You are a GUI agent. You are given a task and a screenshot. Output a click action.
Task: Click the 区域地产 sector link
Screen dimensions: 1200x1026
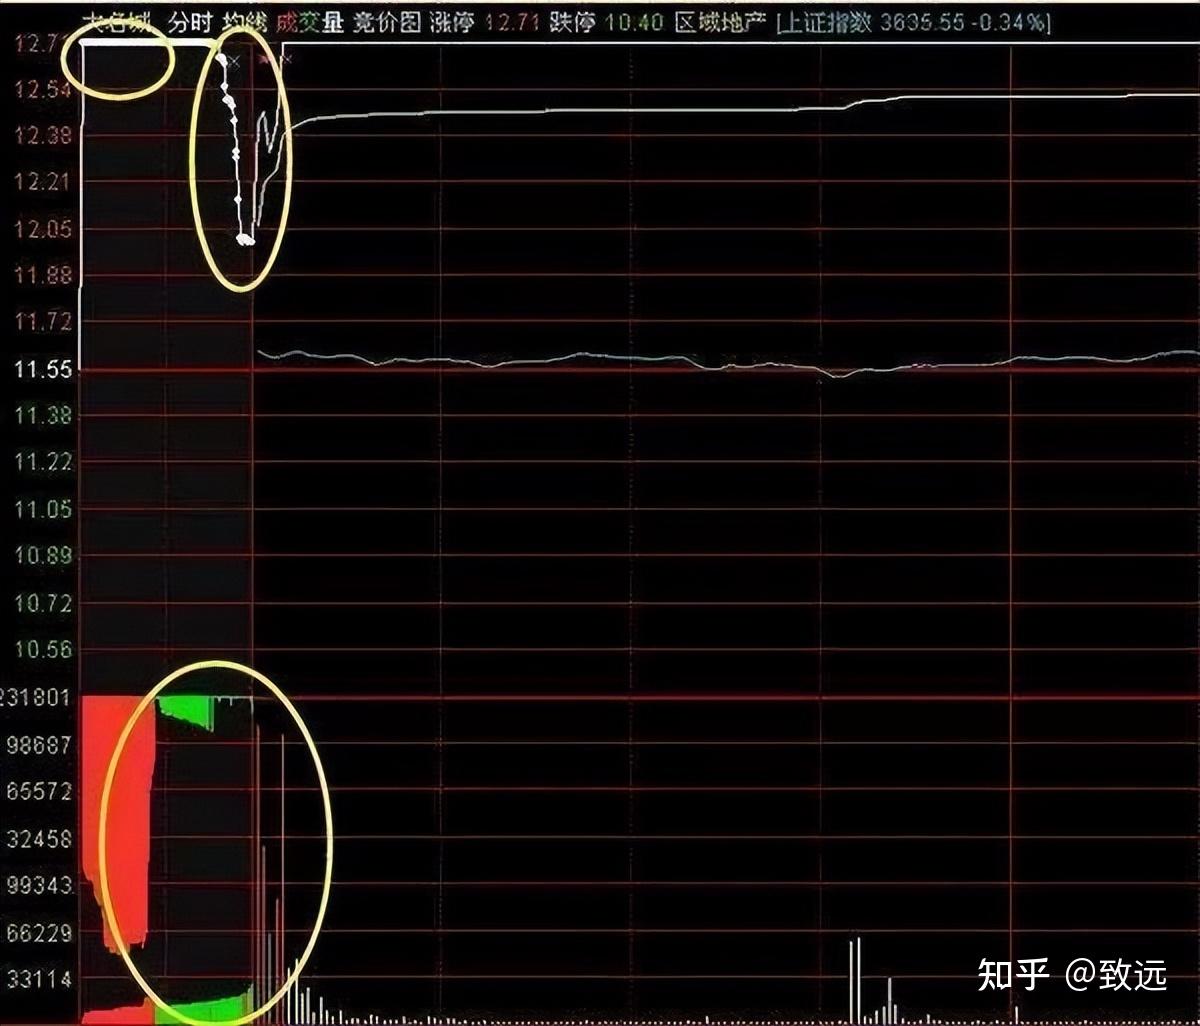(721, 22)
